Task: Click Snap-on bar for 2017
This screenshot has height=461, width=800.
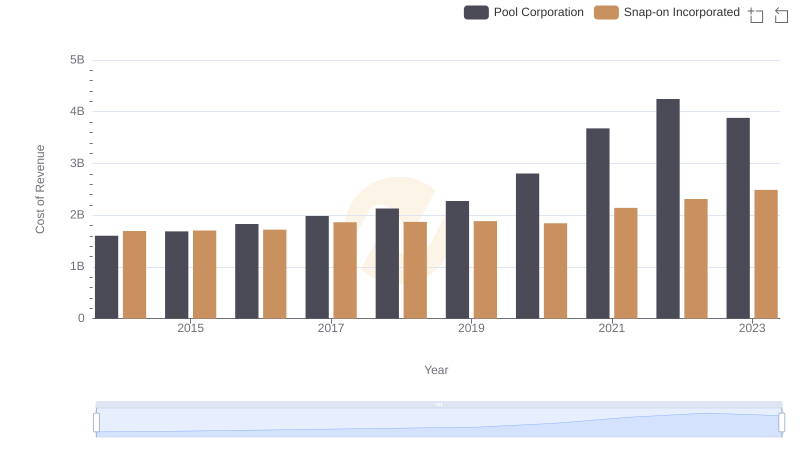Action: point(345,270)
